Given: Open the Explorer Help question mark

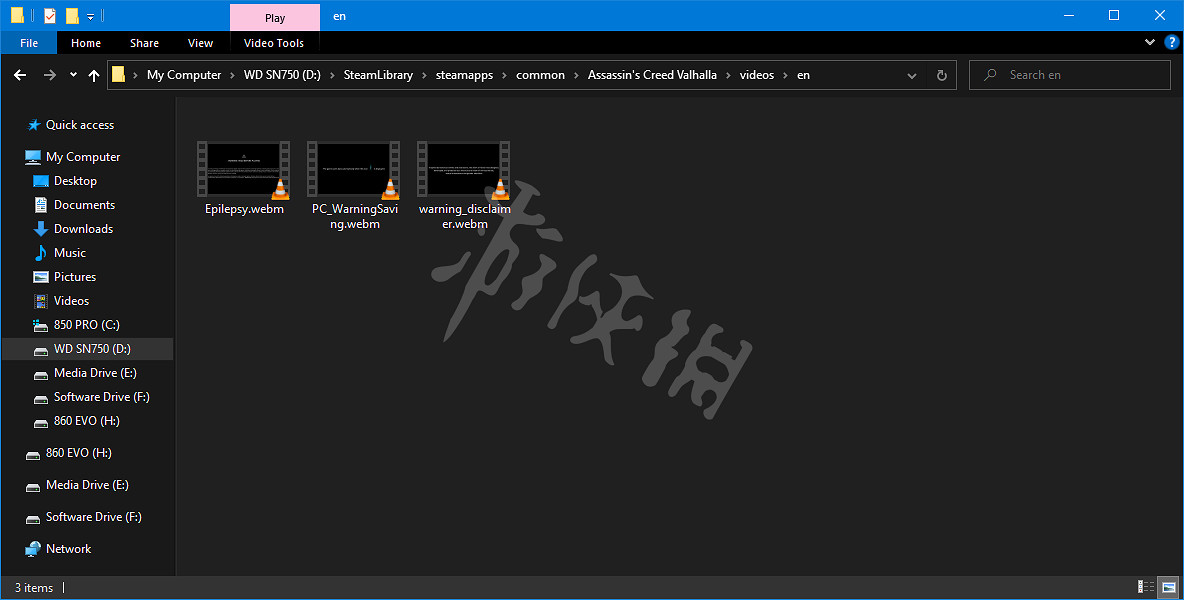Looking at the screenshot, I should [x=1171, y=43].
